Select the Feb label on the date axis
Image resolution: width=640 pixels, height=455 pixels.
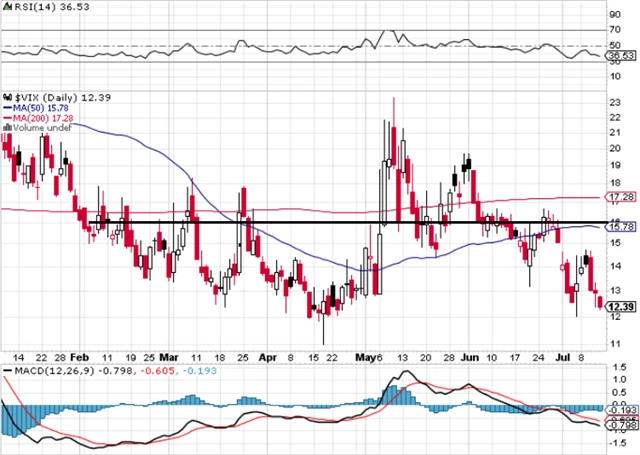coord(80,356)
